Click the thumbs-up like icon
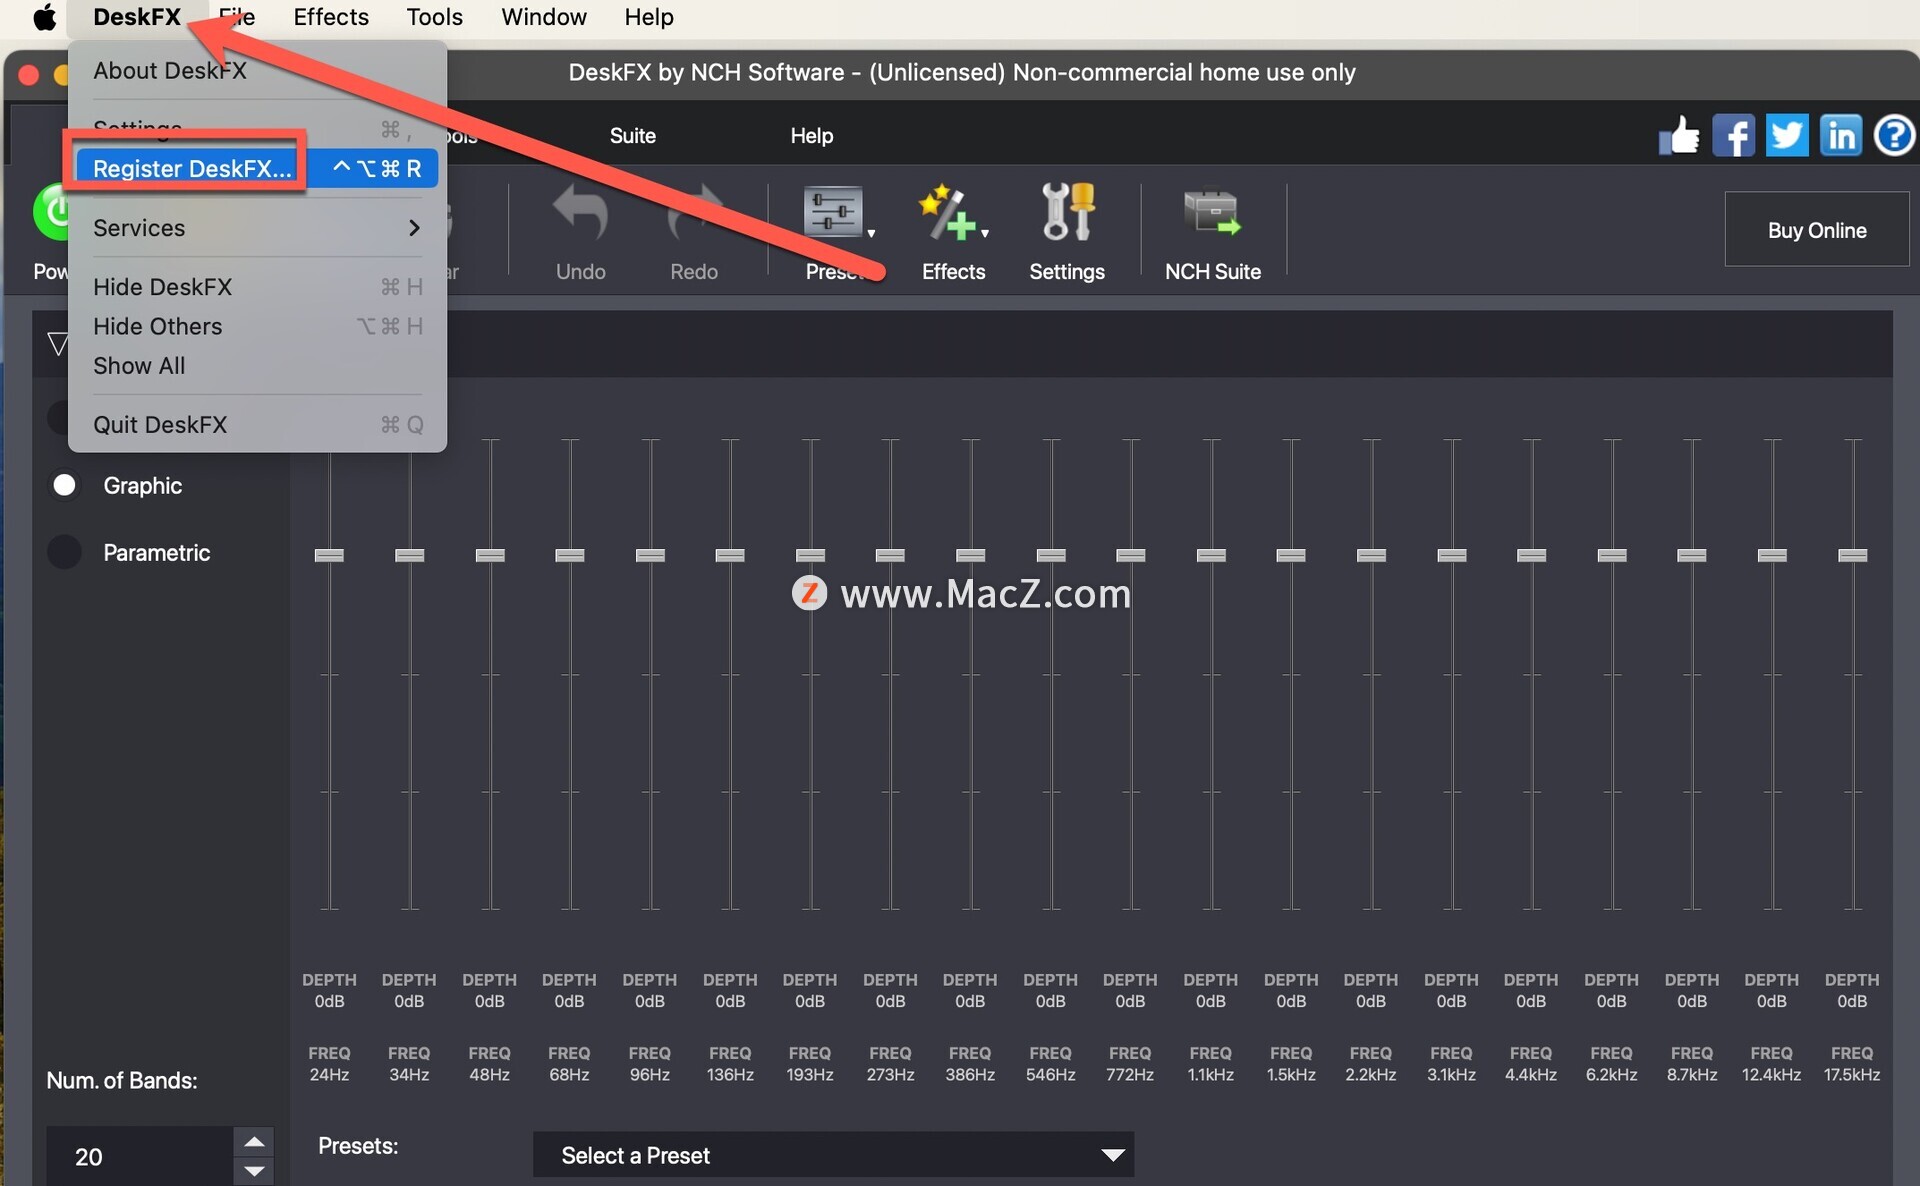The width and height of the screenshot is (1920, 1186). pos(1679,135)
